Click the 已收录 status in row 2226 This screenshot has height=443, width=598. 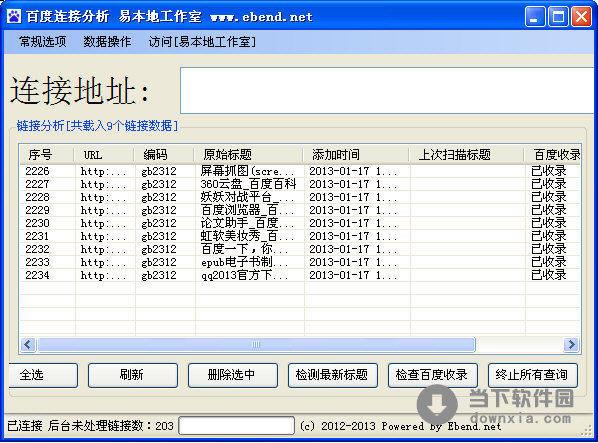coord(548,171)
